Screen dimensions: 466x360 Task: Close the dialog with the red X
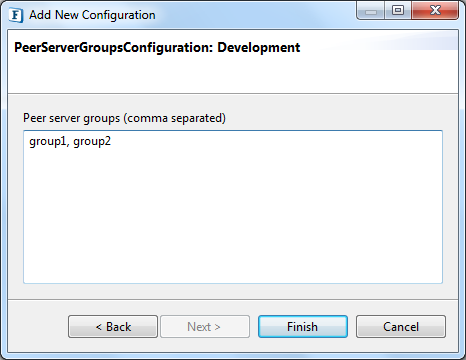[x=435, y=10]
